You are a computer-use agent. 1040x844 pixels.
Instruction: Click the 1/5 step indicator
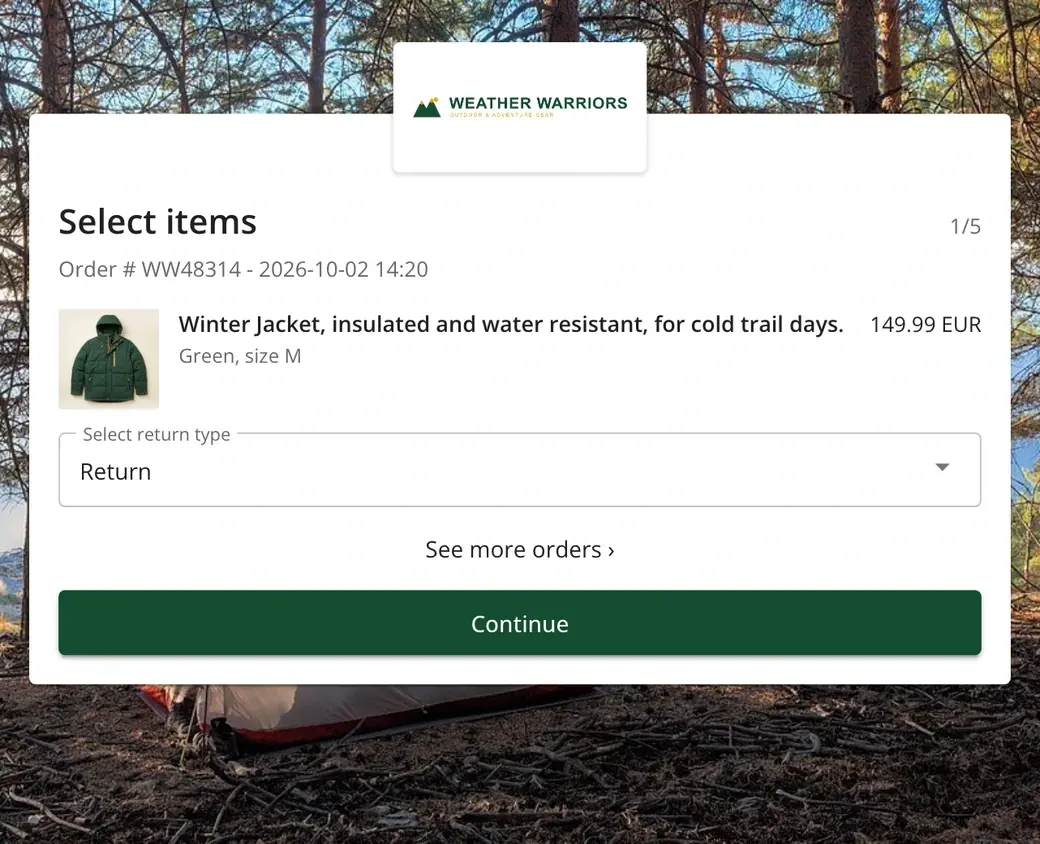pyautogui.click(x=965, y=226)
